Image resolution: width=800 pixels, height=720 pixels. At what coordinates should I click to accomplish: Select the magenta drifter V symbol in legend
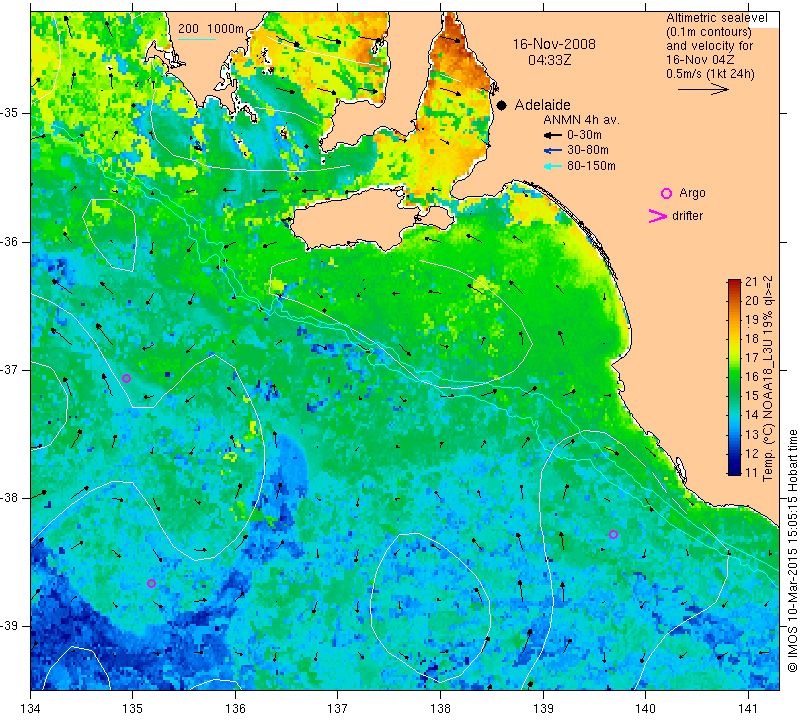coord(657,216)
